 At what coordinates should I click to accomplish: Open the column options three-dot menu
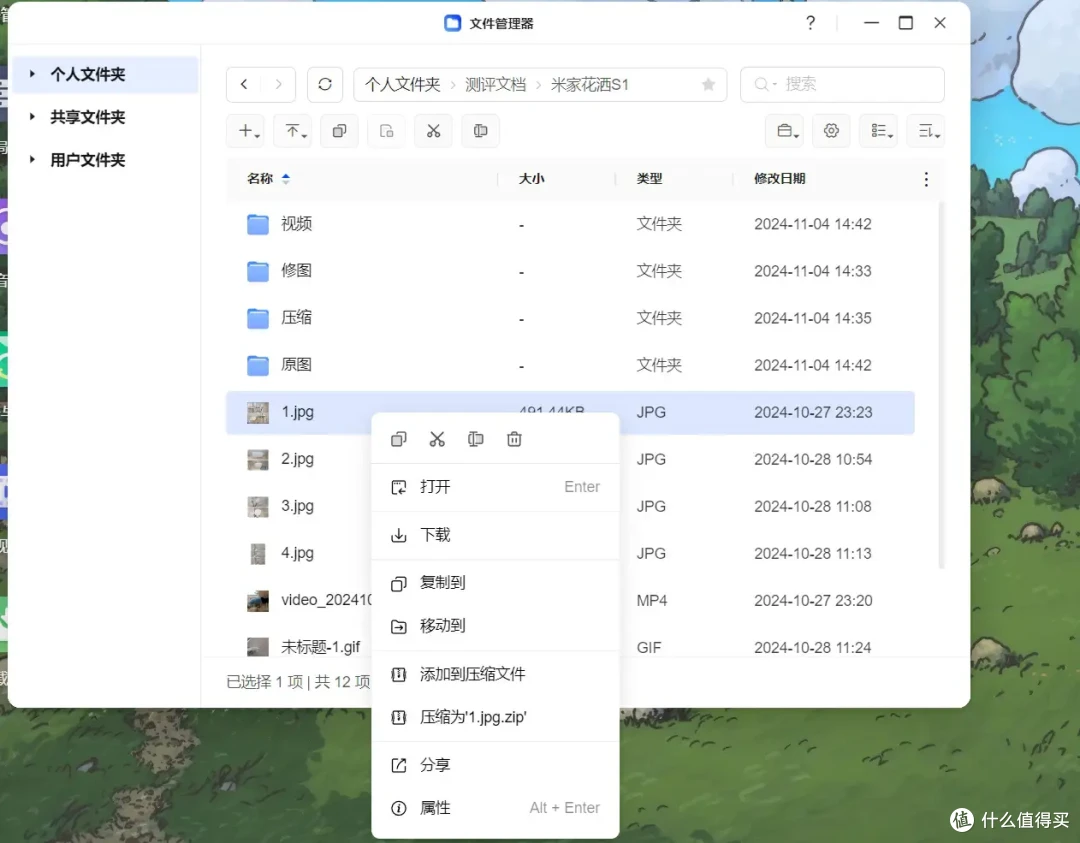coord(926,179)
